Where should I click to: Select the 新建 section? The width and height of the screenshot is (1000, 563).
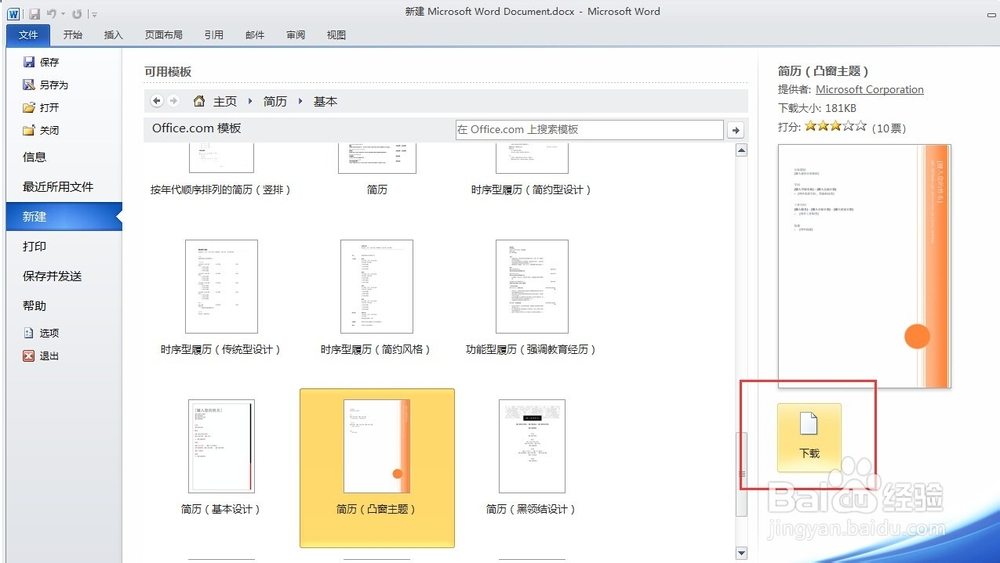tap(64, 216)
